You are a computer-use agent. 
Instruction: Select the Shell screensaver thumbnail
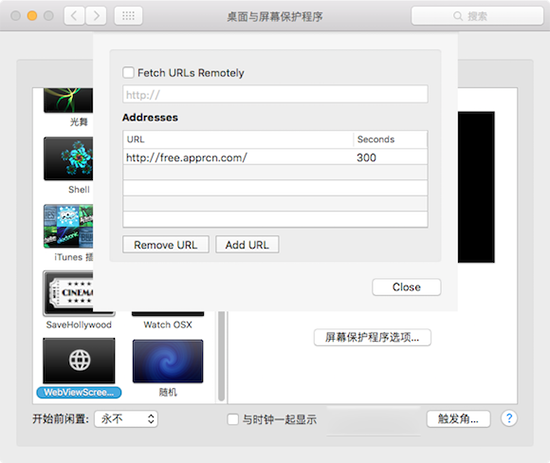(68, 159)
